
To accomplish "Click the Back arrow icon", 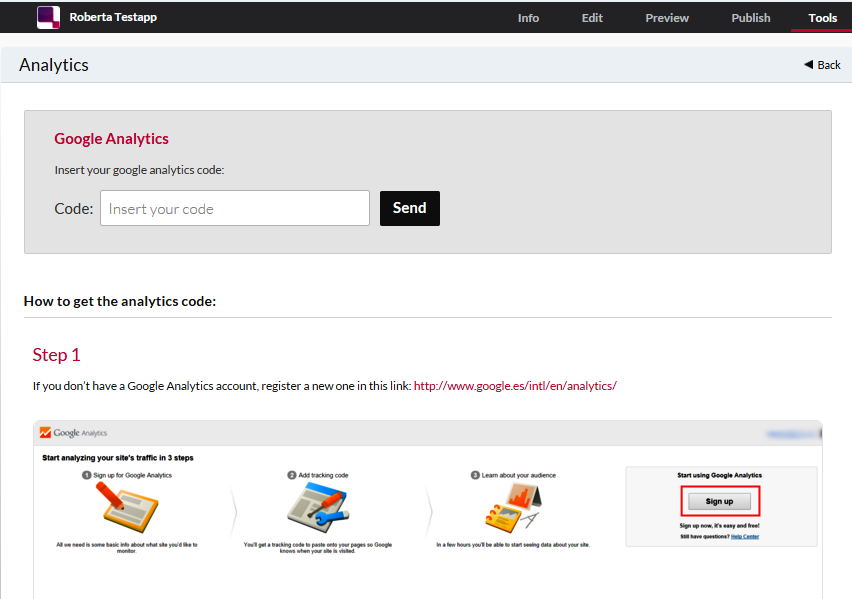I will [809, 65].
